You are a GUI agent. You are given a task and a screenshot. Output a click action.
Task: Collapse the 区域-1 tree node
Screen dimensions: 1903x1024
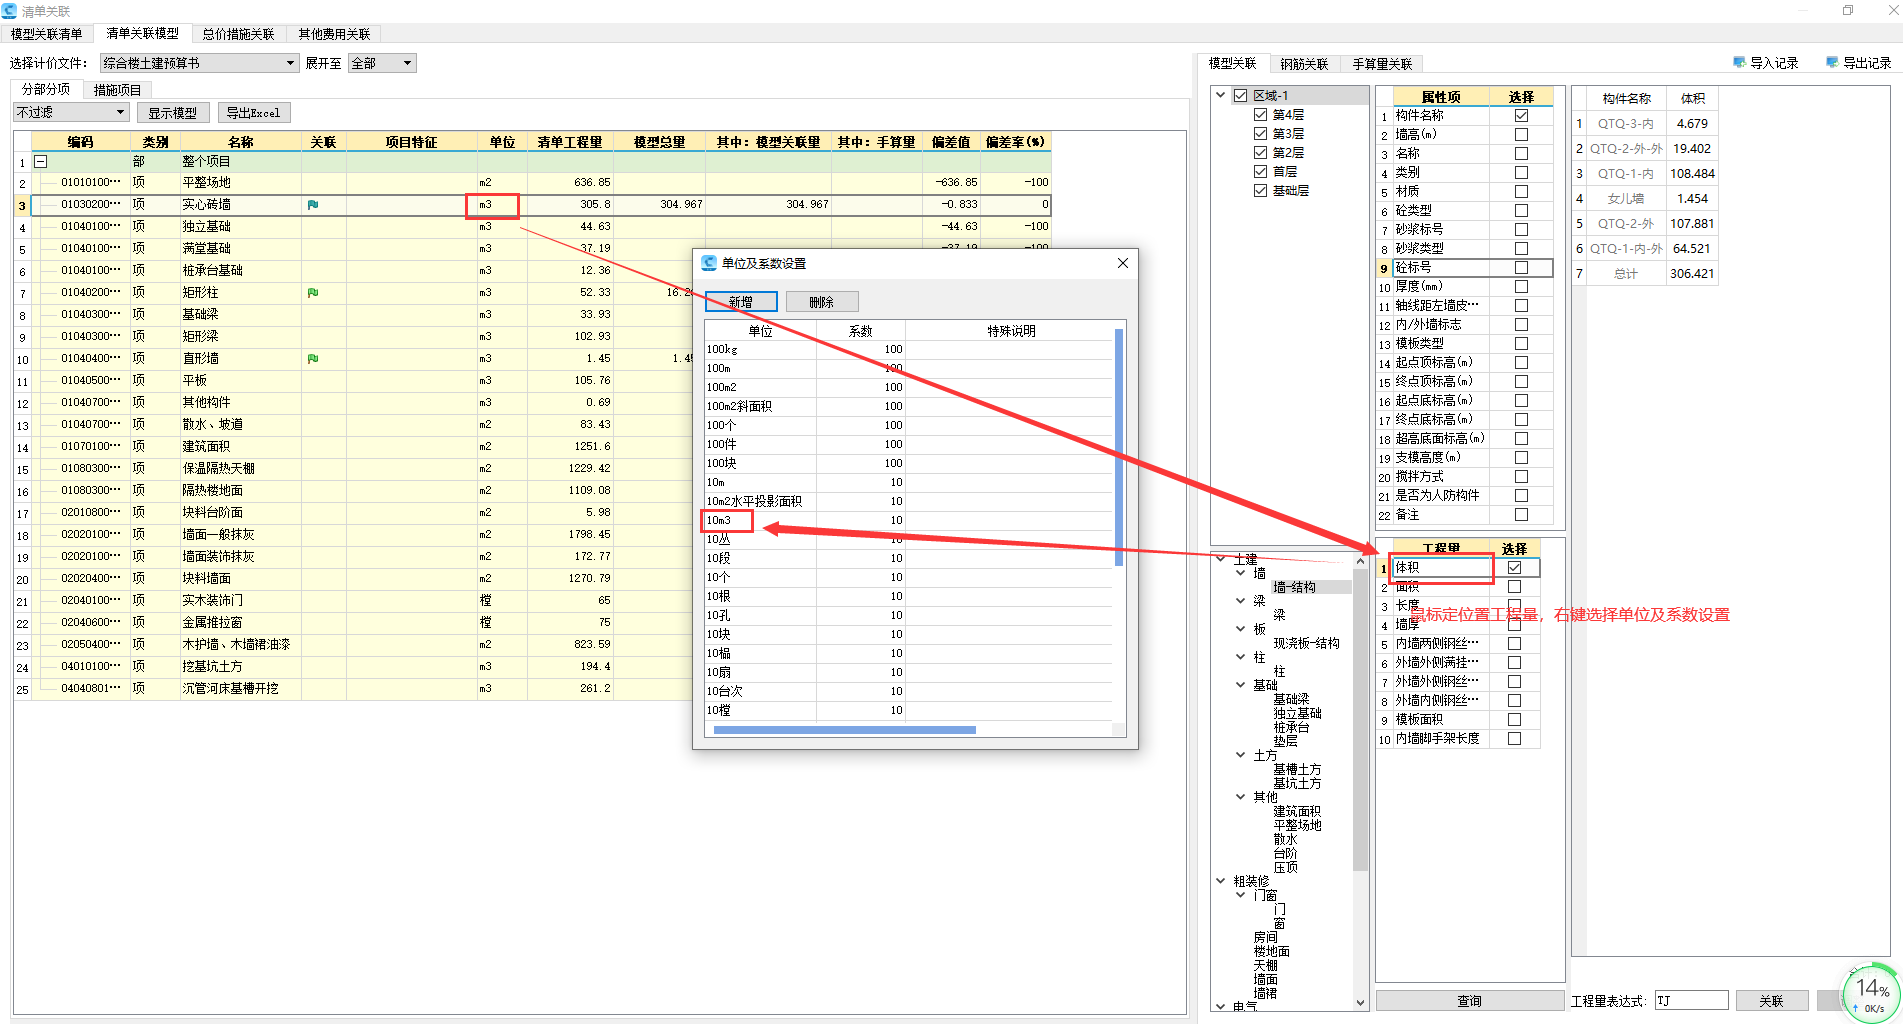pyautogui.click(x=1221, y=96)
